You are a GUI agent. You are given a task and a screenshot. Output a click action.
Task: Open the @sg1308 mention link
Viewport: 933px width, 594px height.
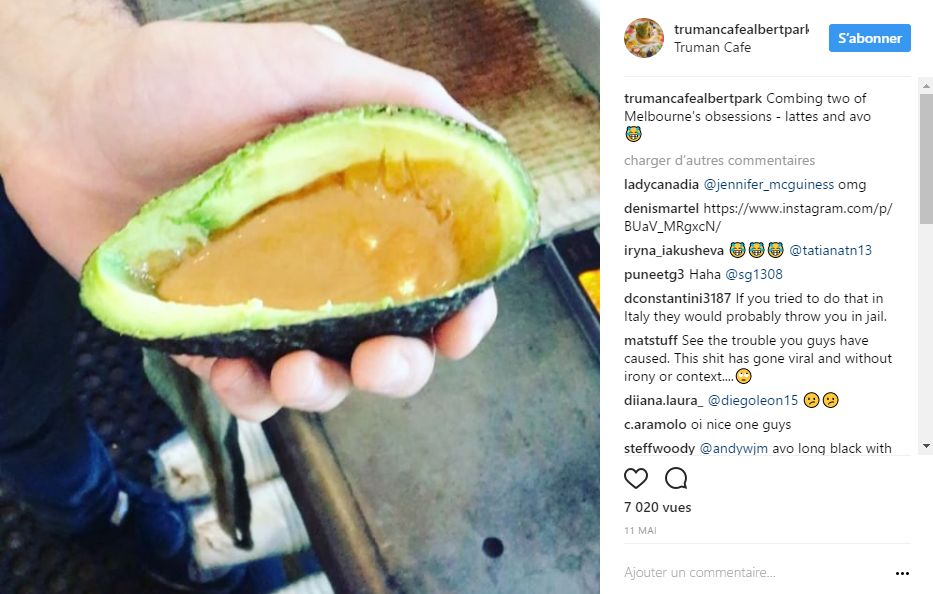coord(753,274)
